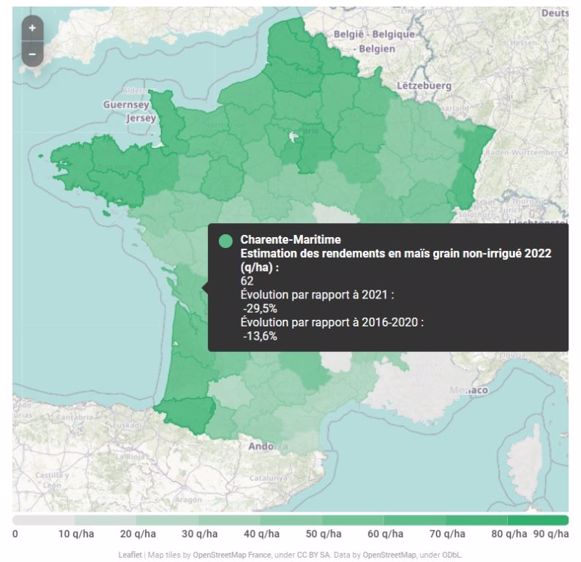The width and height of the screenshot is (581, 562).
Task: Open the ODbL license link
Action: 451,555
